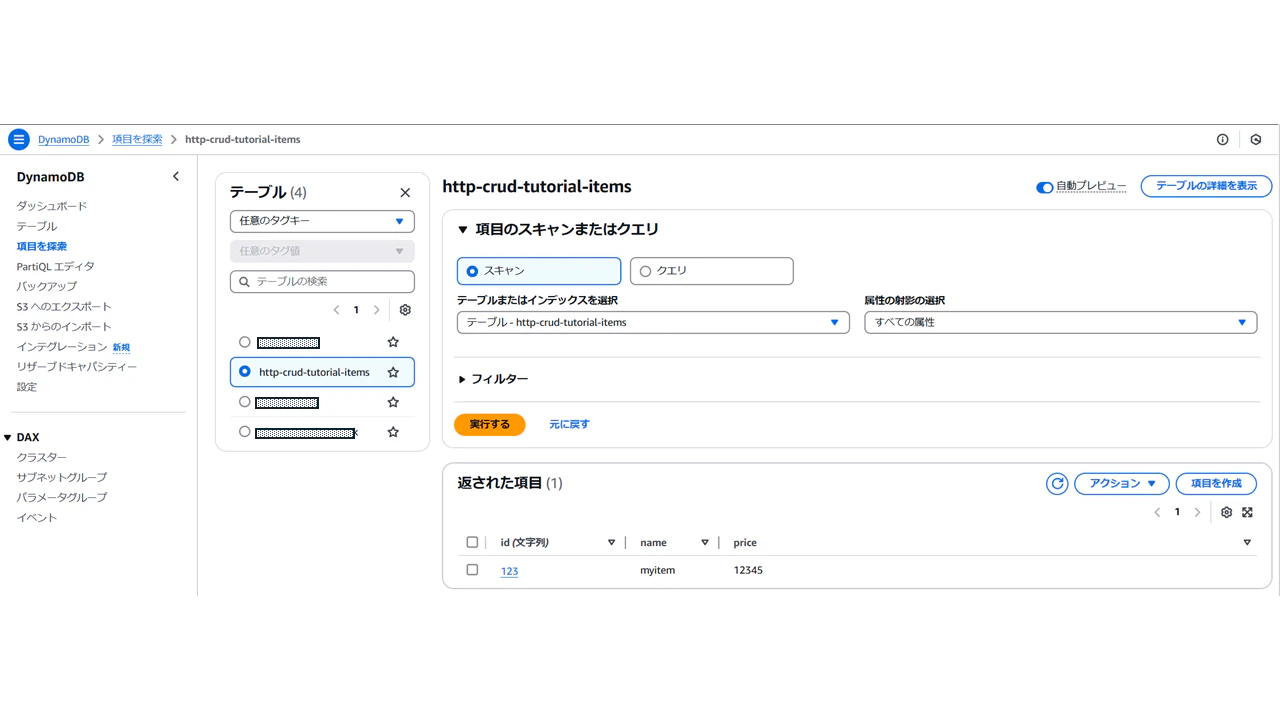Click the 実行する button
The height and width of the screenshot is (720, 1280).
point(490,425)
